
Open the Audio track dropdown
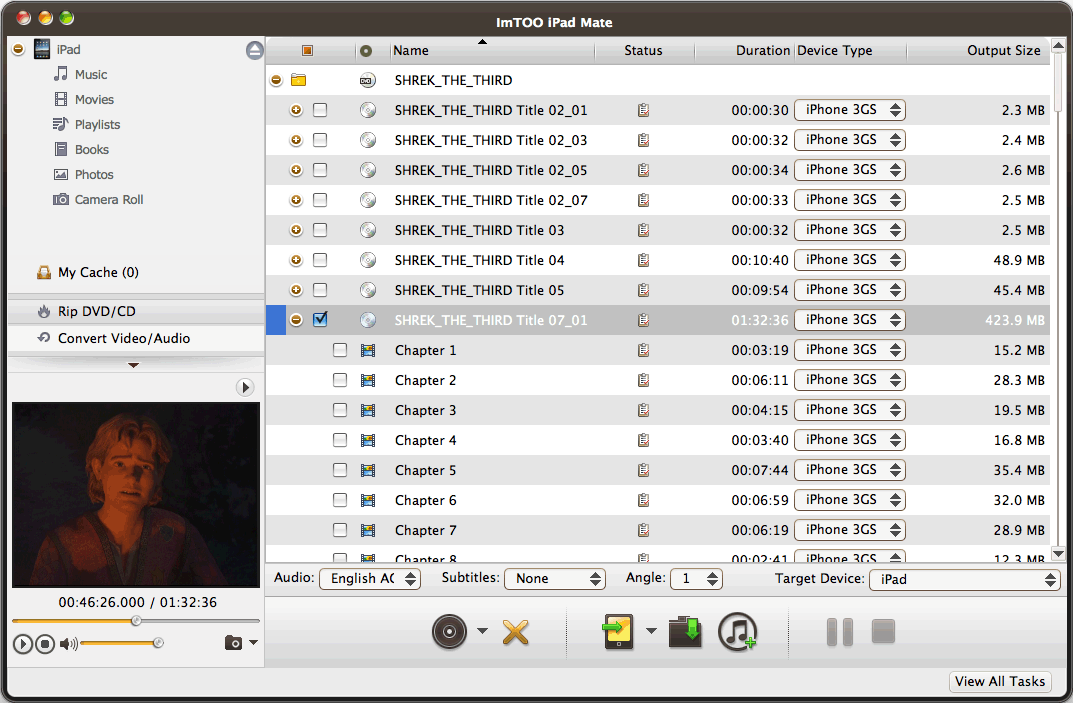370,579
